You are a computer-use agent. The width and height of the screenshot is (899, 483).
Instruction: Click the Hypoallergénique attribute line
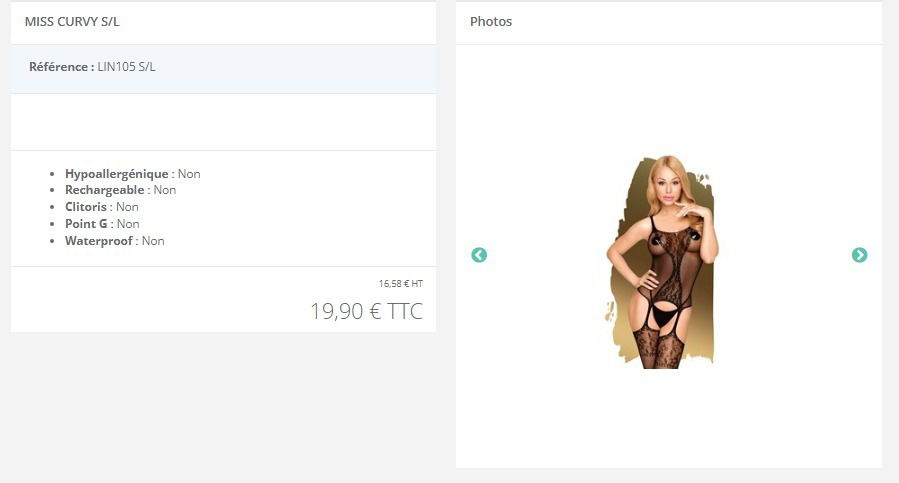click(x=132, y=174)
